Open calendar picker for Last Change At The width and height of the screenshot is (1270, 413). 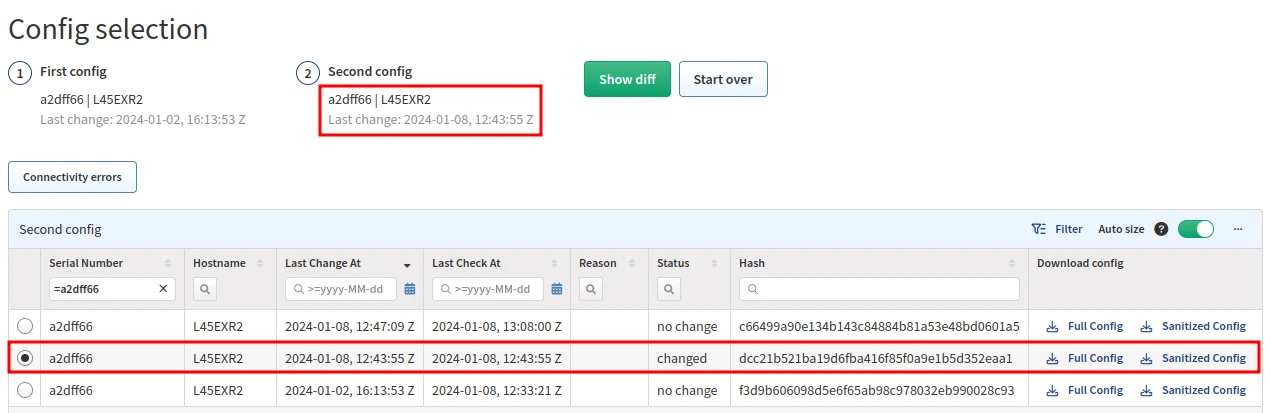click(409, 289)
